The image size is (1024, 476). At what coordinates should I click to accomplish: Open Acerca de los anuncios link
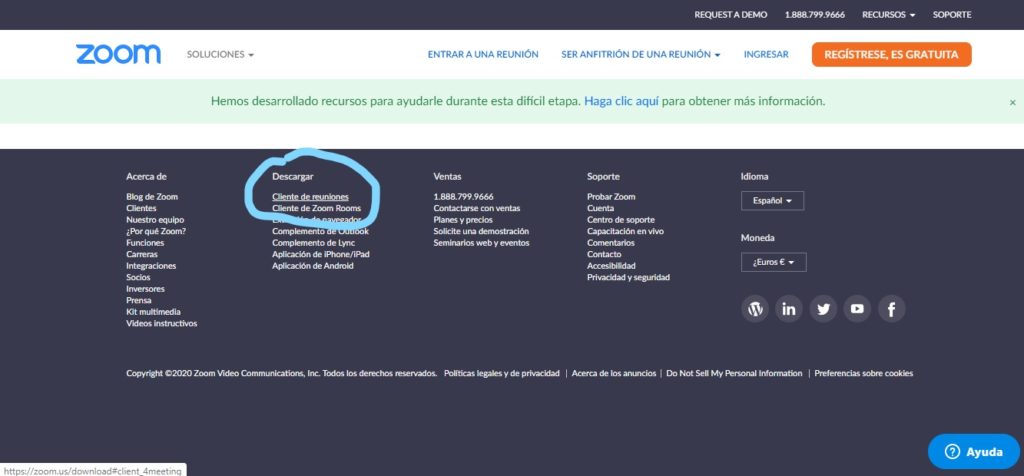(614, 373)
